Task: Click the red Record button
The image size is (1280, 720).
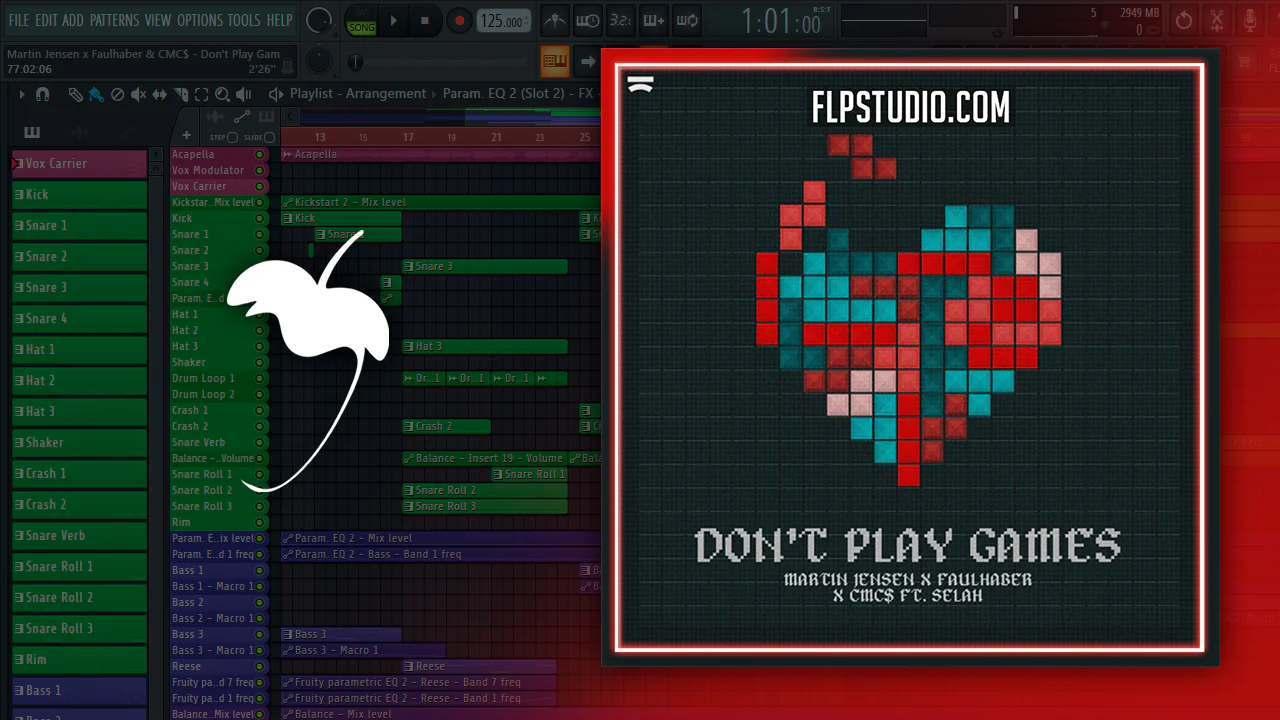Action: 459,21
